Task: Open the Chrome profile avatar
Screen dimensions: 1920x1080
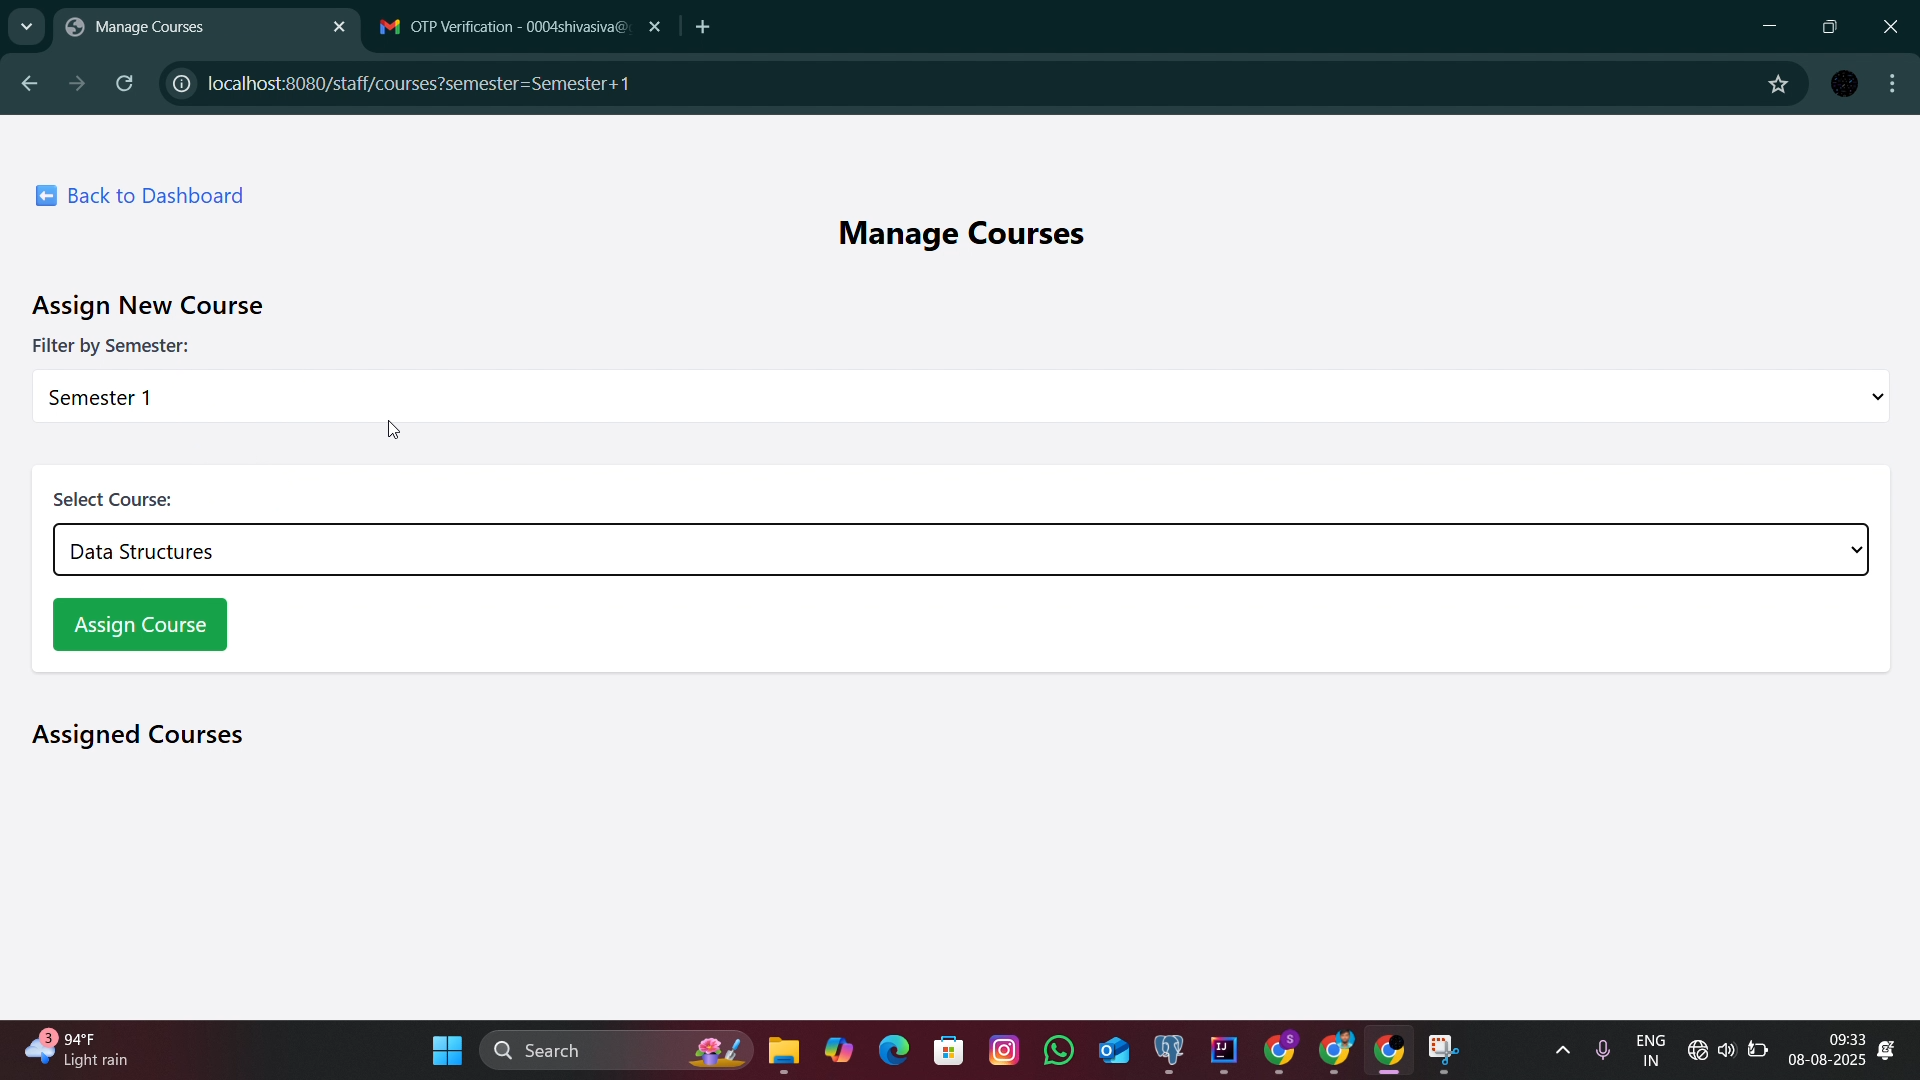Action: tap(1845, 84)
